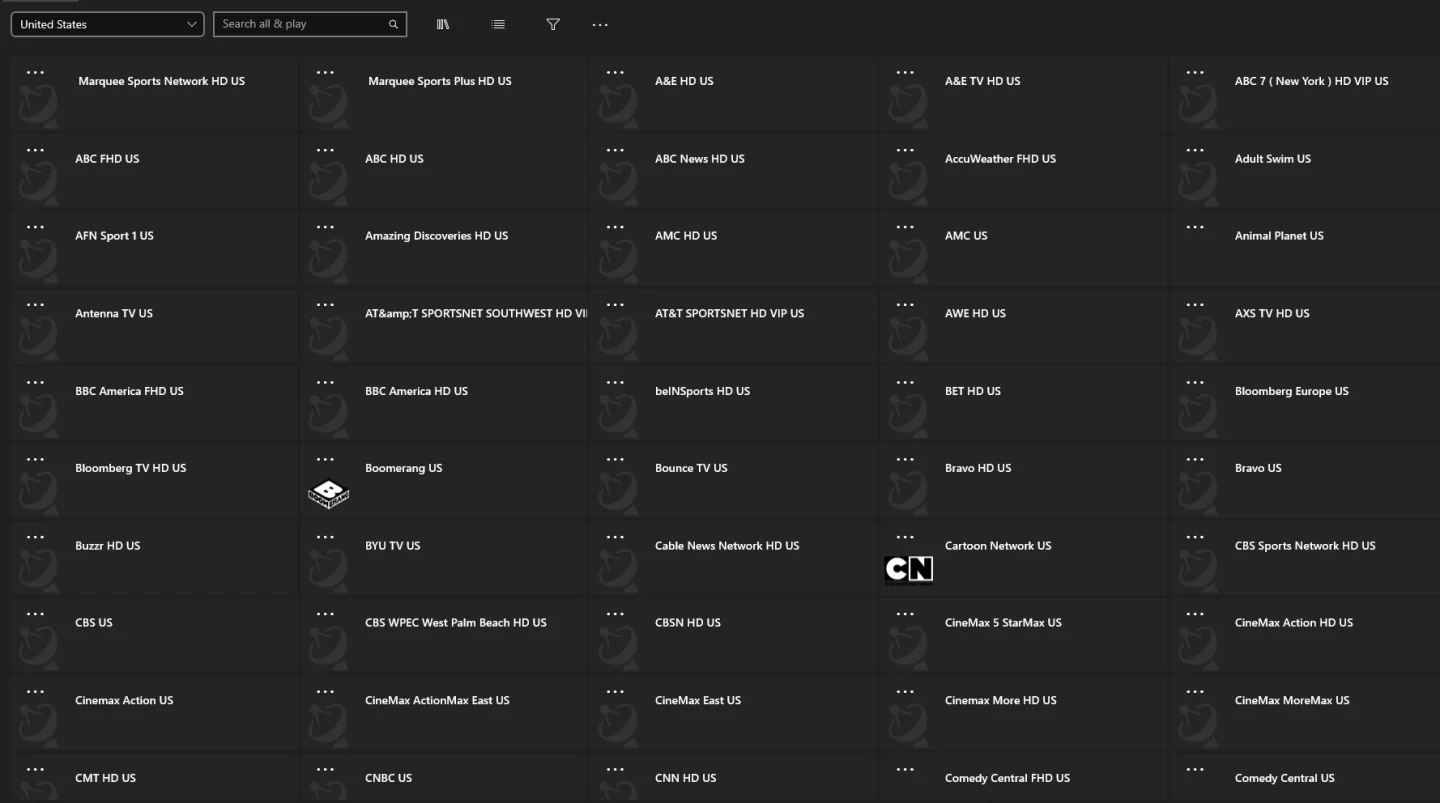Click the Cartoon Network CN logo
Image resolution: width=1440 pixels, height=803 pixels.
tap(909, 569)
